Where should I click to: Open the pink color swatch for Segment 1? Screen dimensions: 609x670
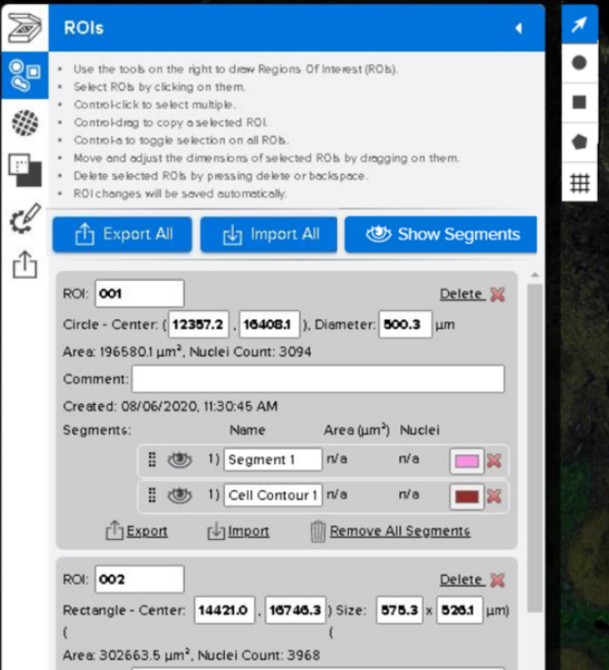pos(466,461)
